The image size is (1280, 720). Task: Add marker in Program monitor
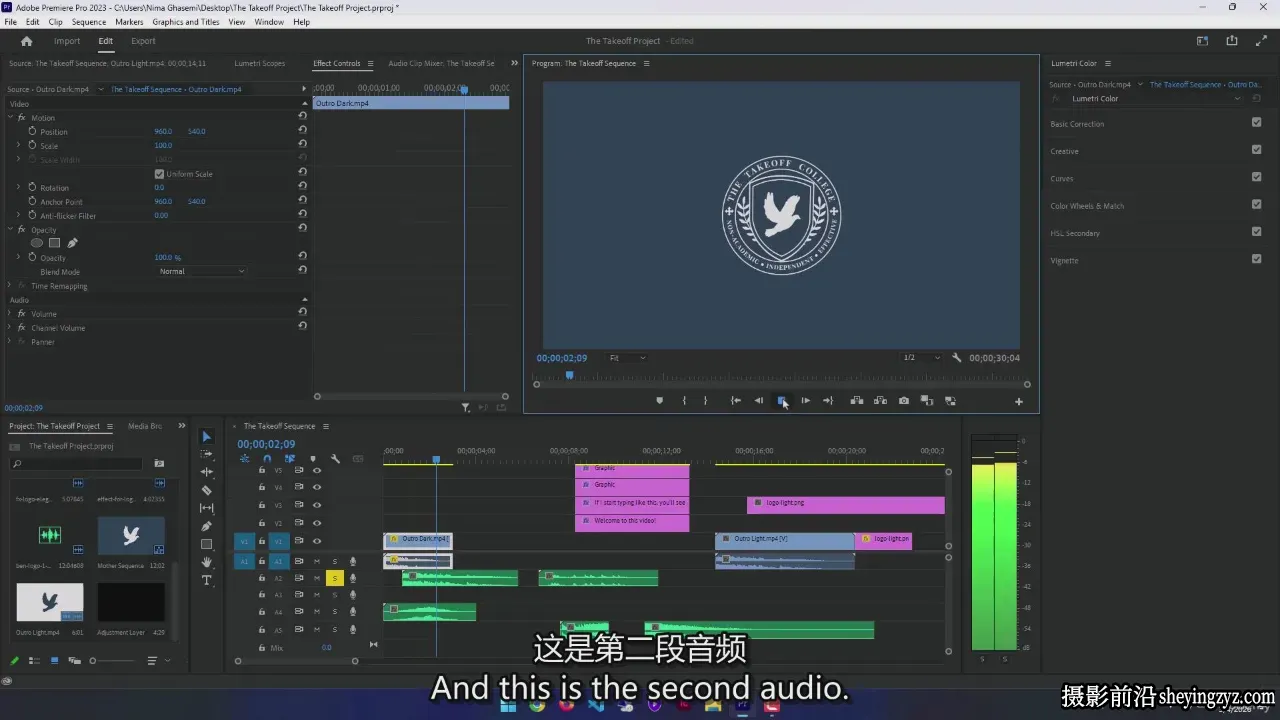pos(659,401)
